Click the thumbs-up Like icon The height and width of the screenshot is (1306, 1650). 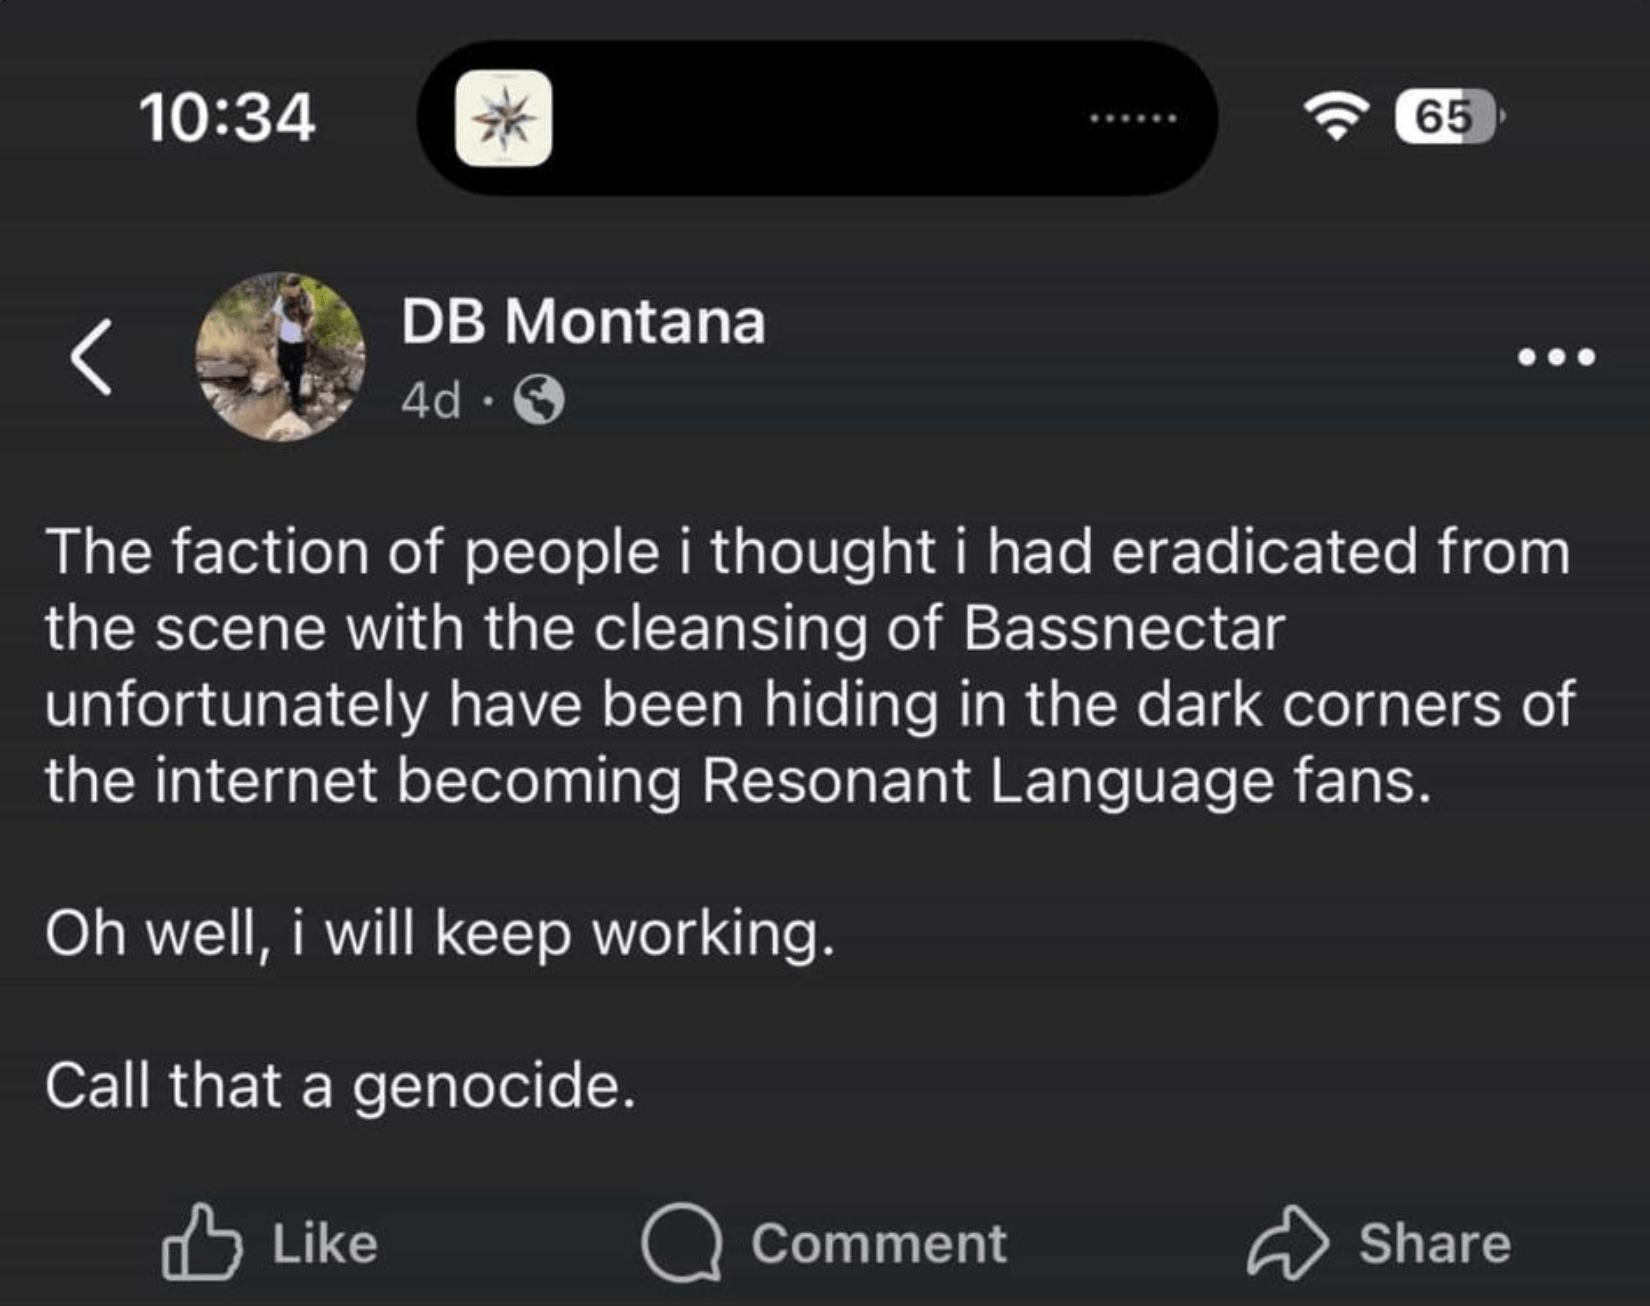point(201,1242)
